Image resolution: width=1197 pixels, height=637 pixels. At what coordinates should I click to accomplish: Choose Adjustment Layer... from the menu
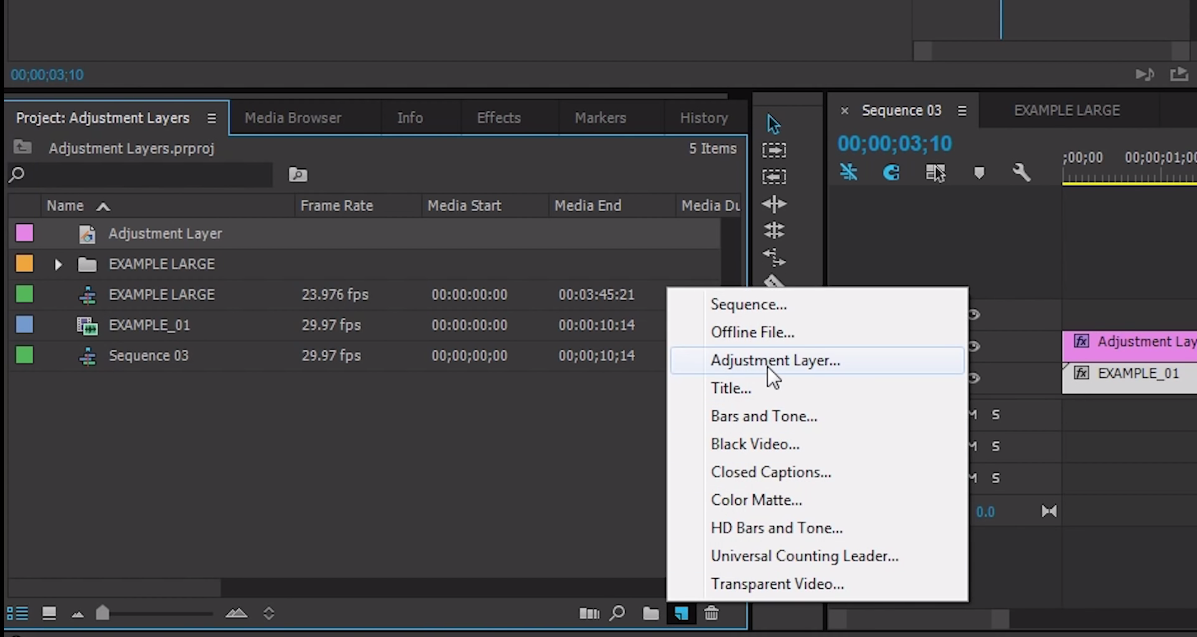(817, 361)
